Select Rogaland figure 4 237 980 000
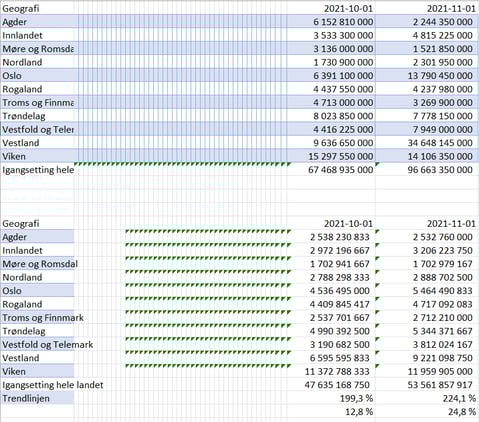The height and width of the screenshot is (422, 479). [x=443, y=89]
